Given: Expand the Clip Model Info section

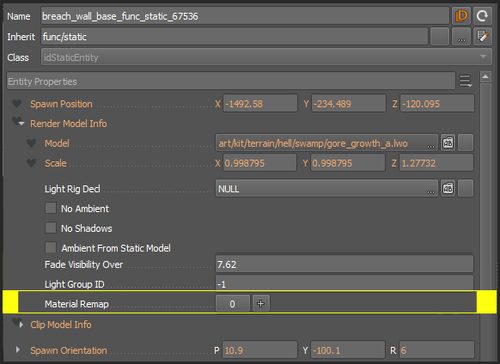Looking at the screenshot, I should (x=22, y=325).
